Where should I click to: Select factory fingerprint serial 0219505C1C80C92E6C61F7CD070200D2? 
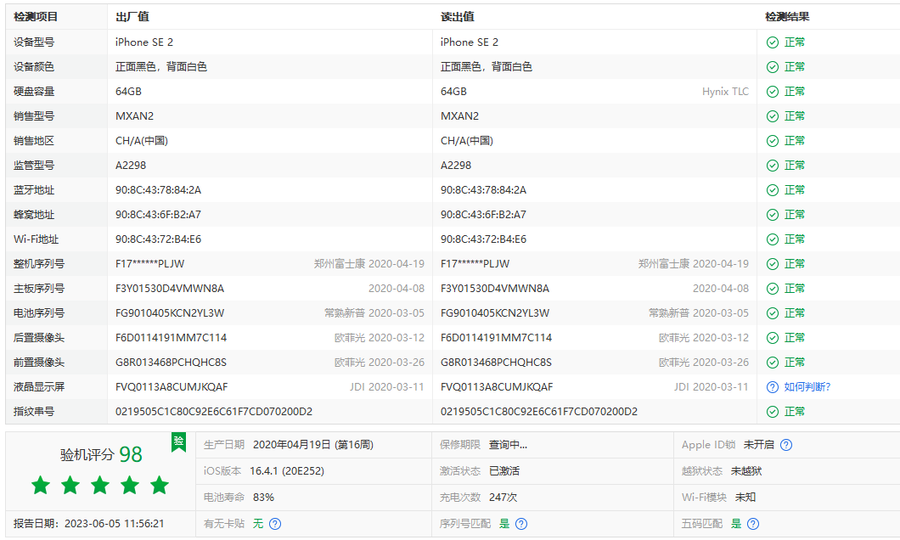pos(214,412)
